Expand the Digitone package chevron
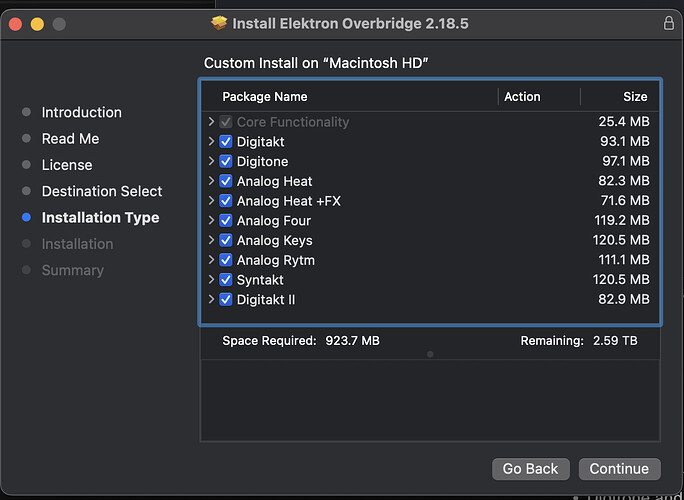This screenshot has height=500, width=684. pos(211,161)
